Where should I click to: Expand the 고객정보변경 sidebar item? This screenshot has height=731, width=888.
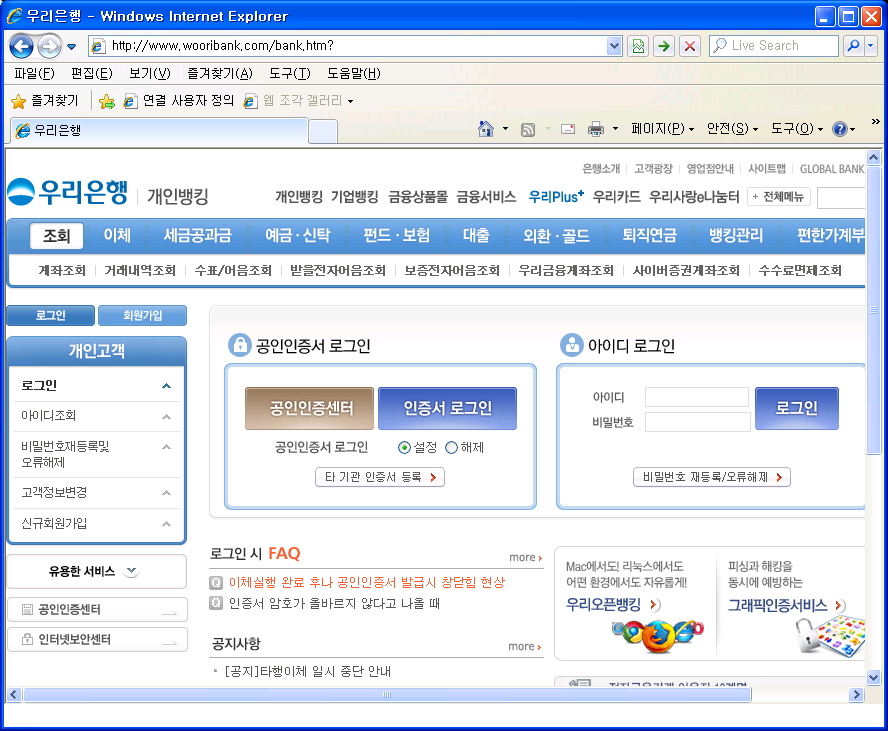point(166,493)
